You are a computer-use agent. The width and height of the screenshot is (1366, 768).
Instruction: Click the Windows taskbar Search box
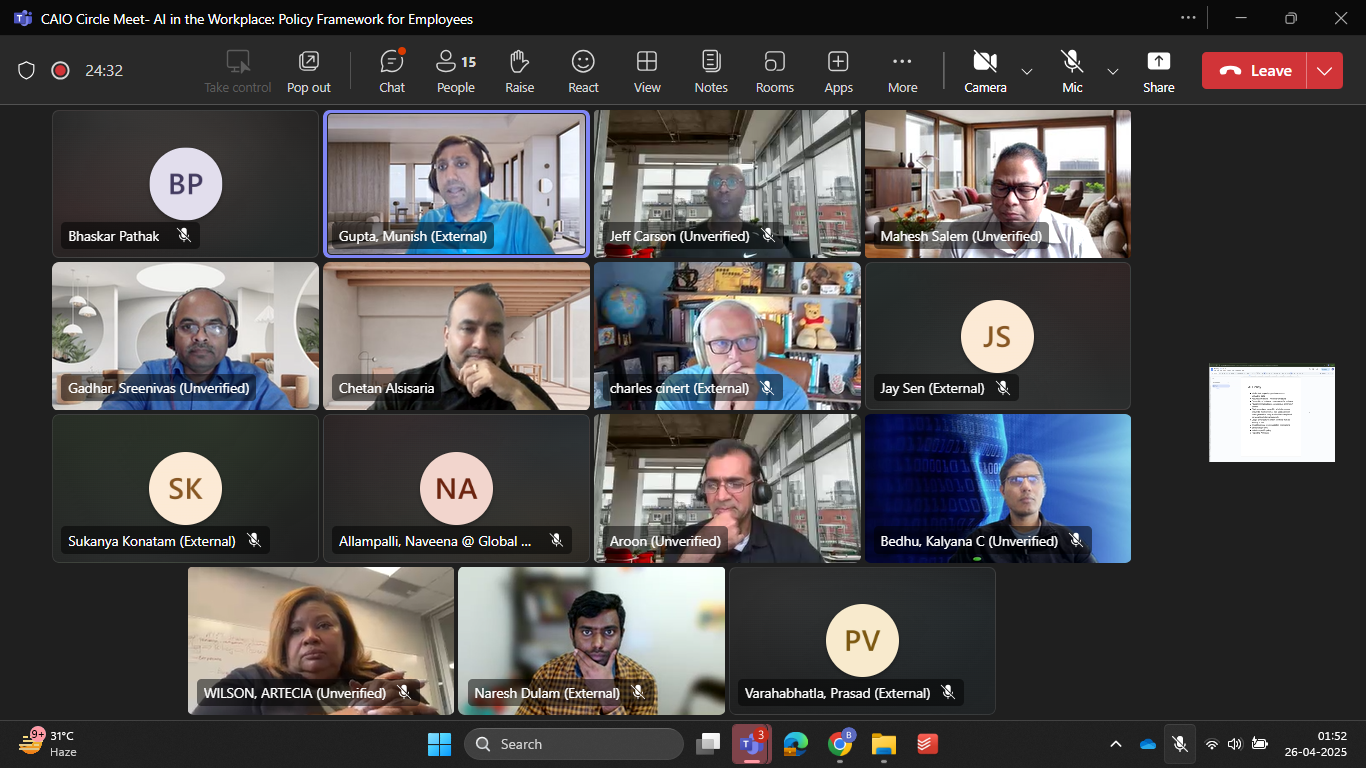(x=574, y=744)
